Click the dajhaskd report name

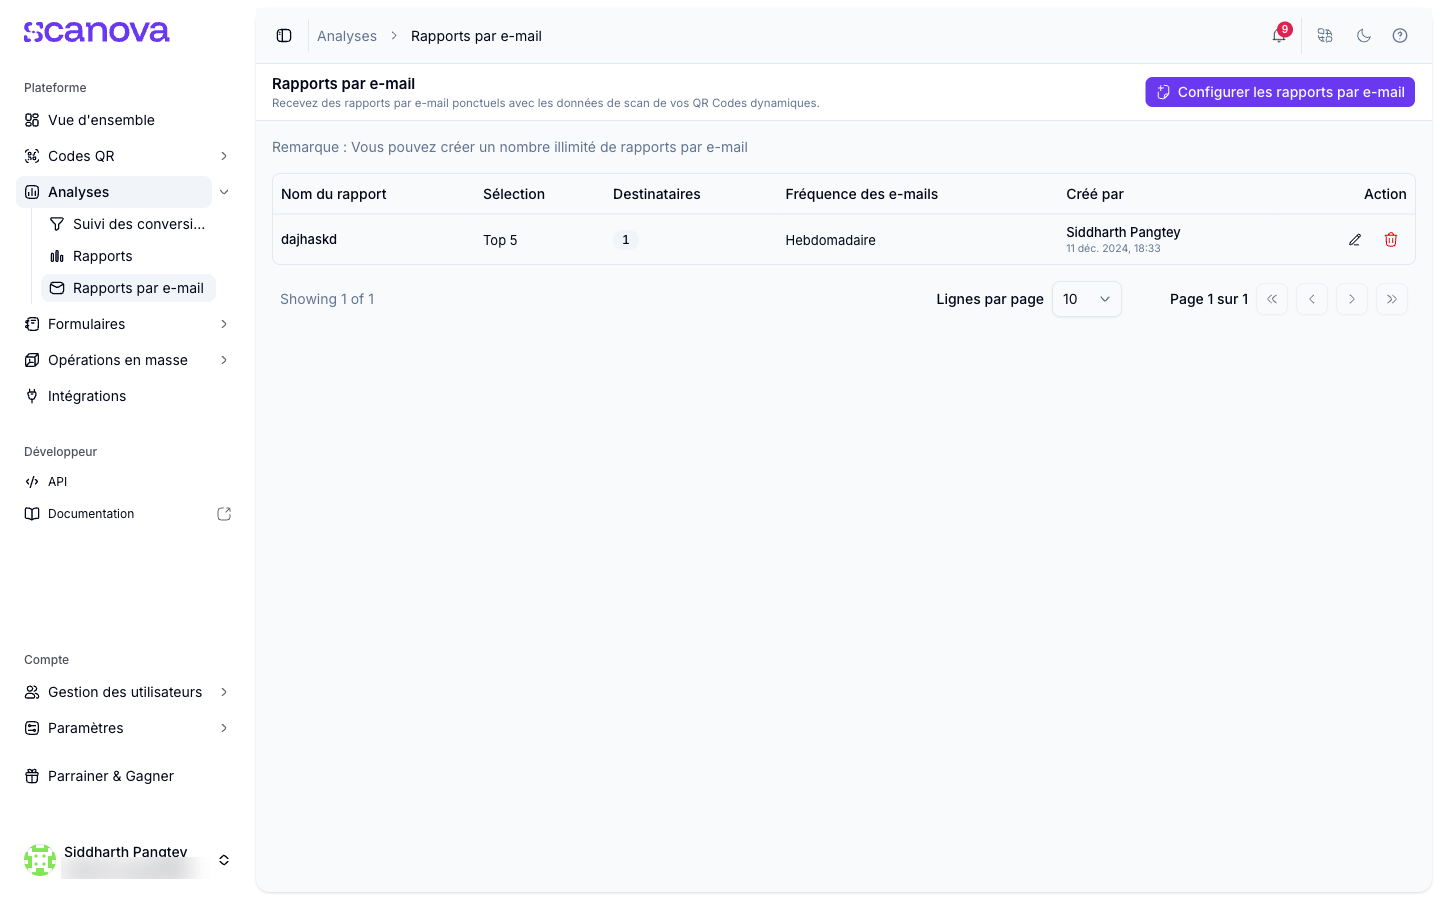pyautogui.click(x=309, y=240)
